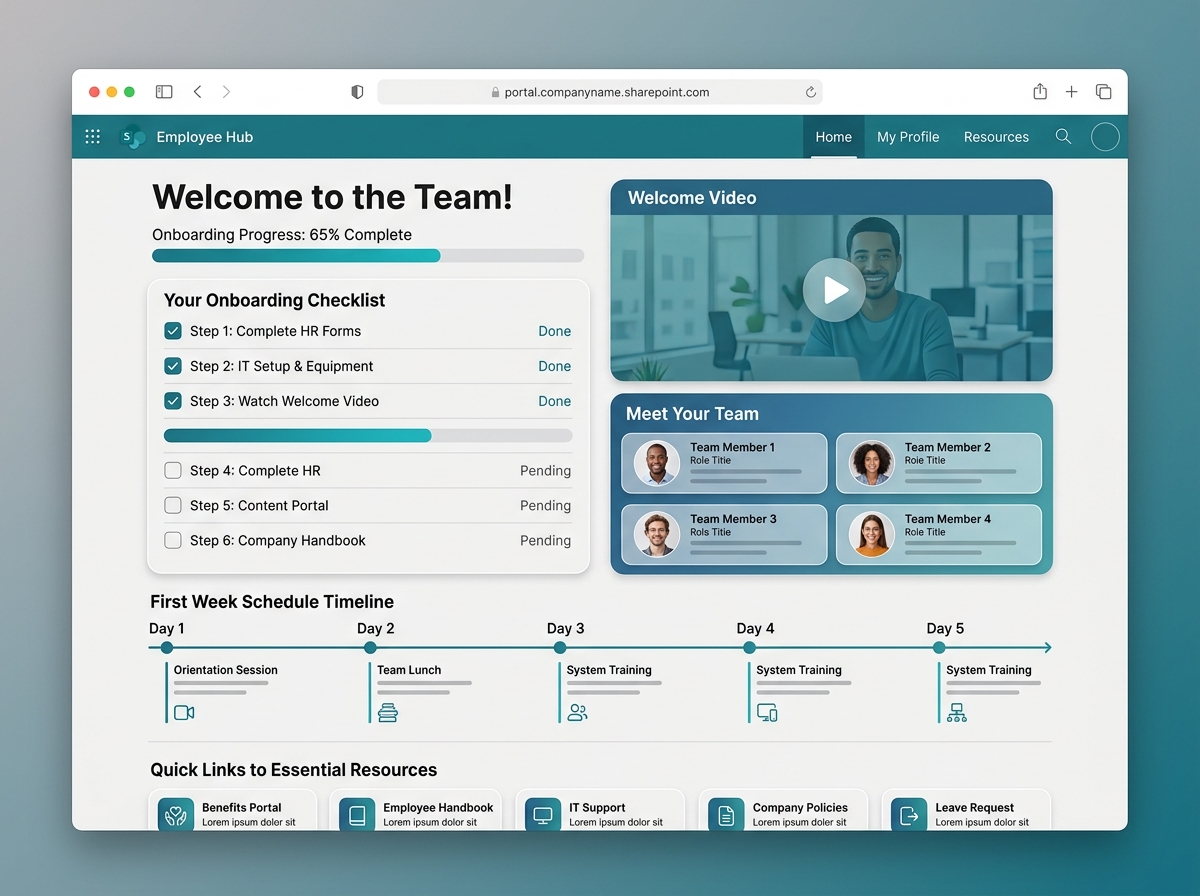1200x896 pixels.
Task: Show the tab overview icon
Action: 1103,92
